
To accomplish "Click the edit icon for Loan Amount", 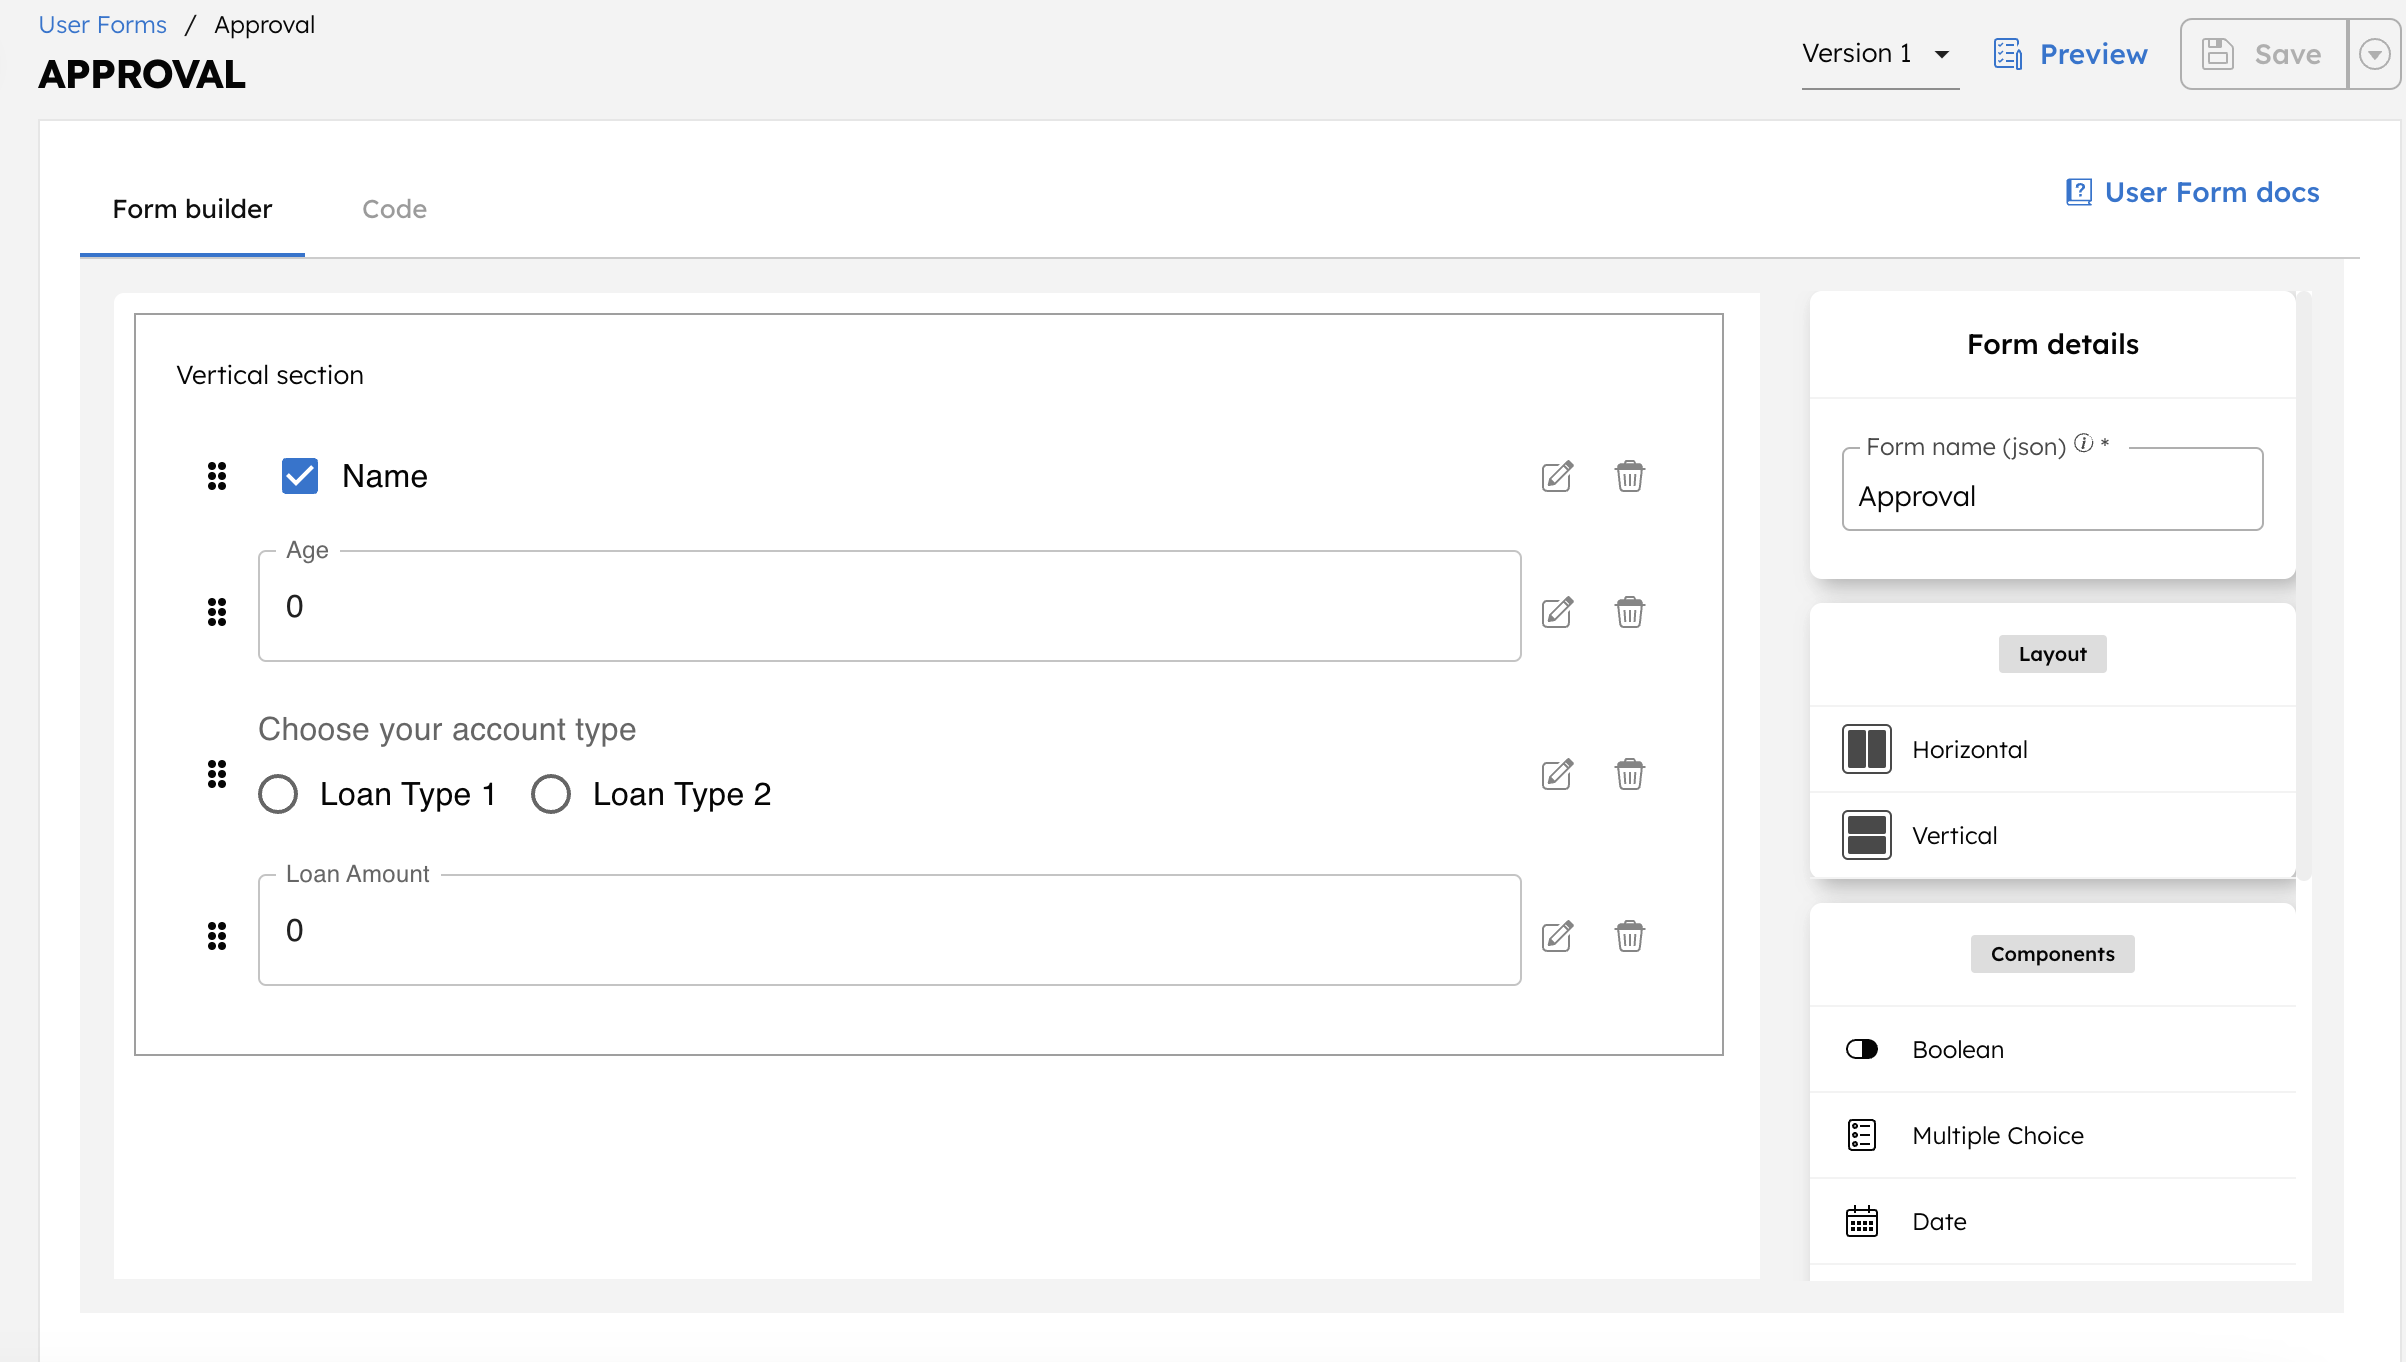I will click(x=1557, y=936).
